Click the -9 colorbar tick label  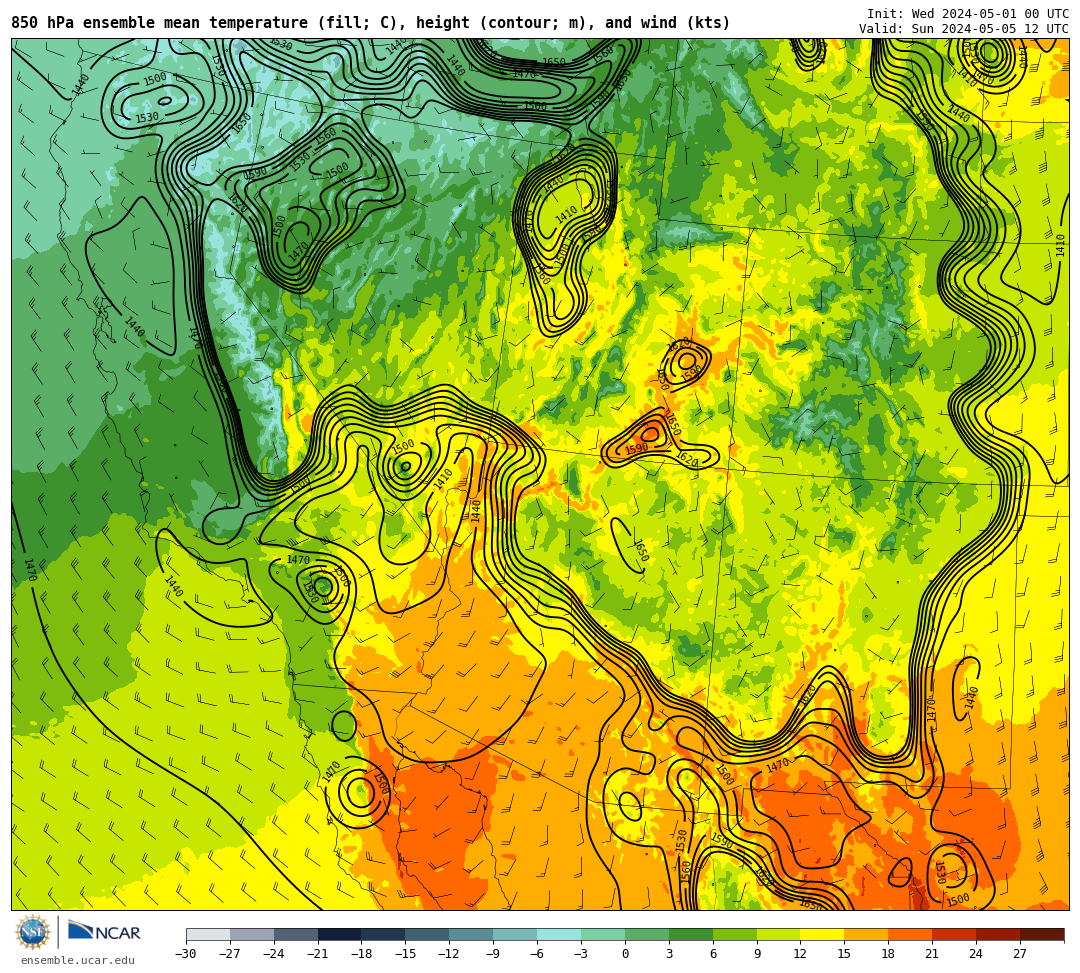point(493,954)
